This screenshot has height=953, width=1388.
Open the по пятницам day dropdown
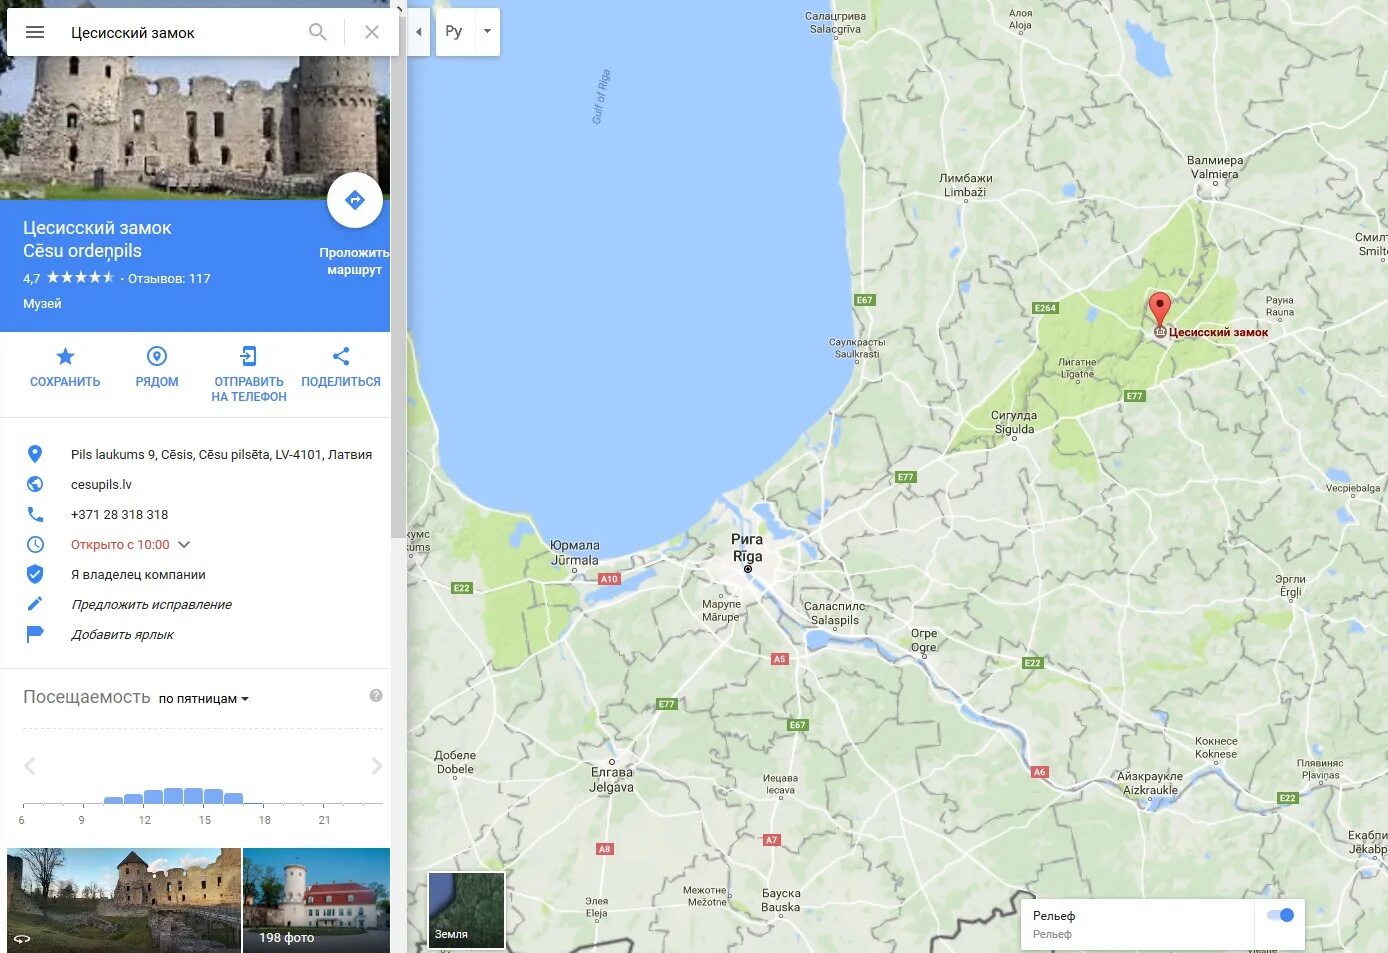[203, 698]
